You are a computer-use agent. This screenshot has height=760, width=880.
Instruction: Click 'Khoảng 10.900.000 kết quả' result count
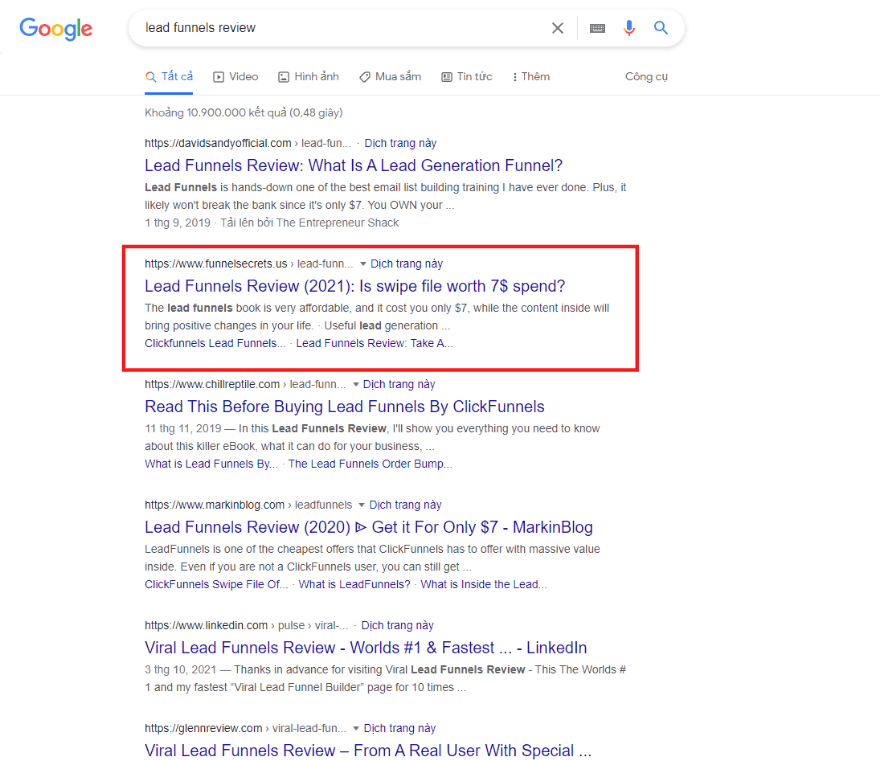(216, 113)
